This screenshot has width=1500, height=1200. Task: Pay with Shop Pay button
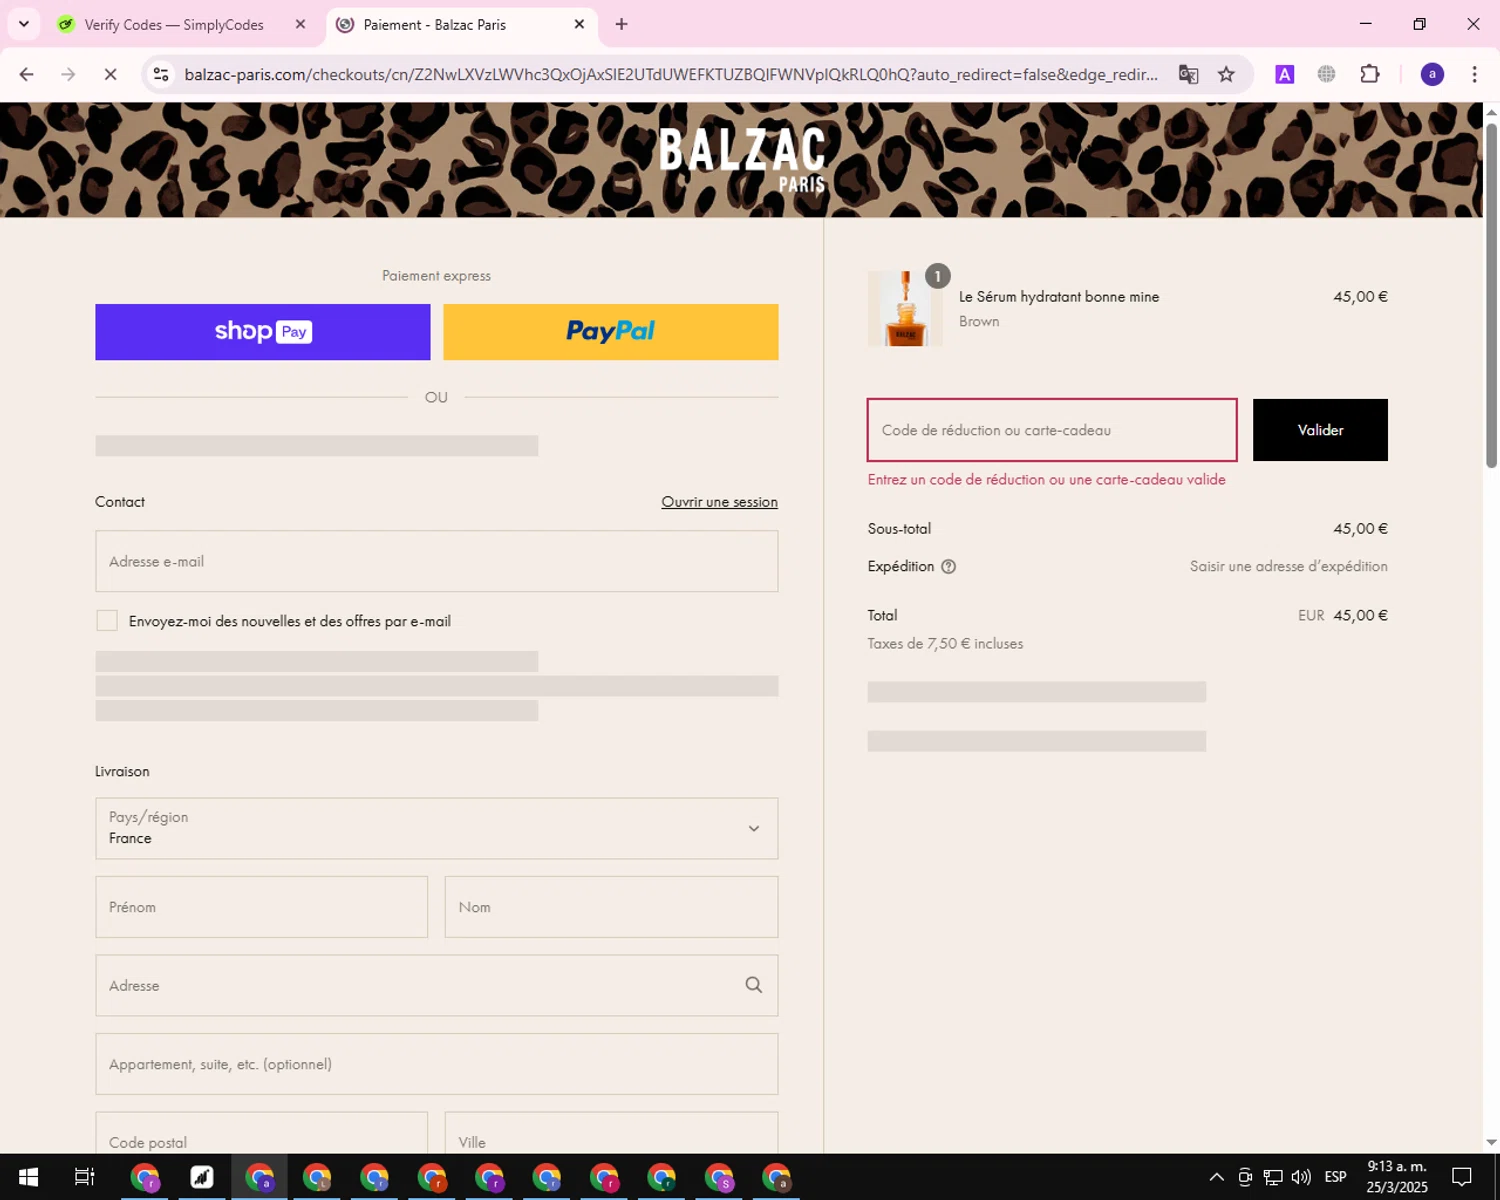[263, 332]
